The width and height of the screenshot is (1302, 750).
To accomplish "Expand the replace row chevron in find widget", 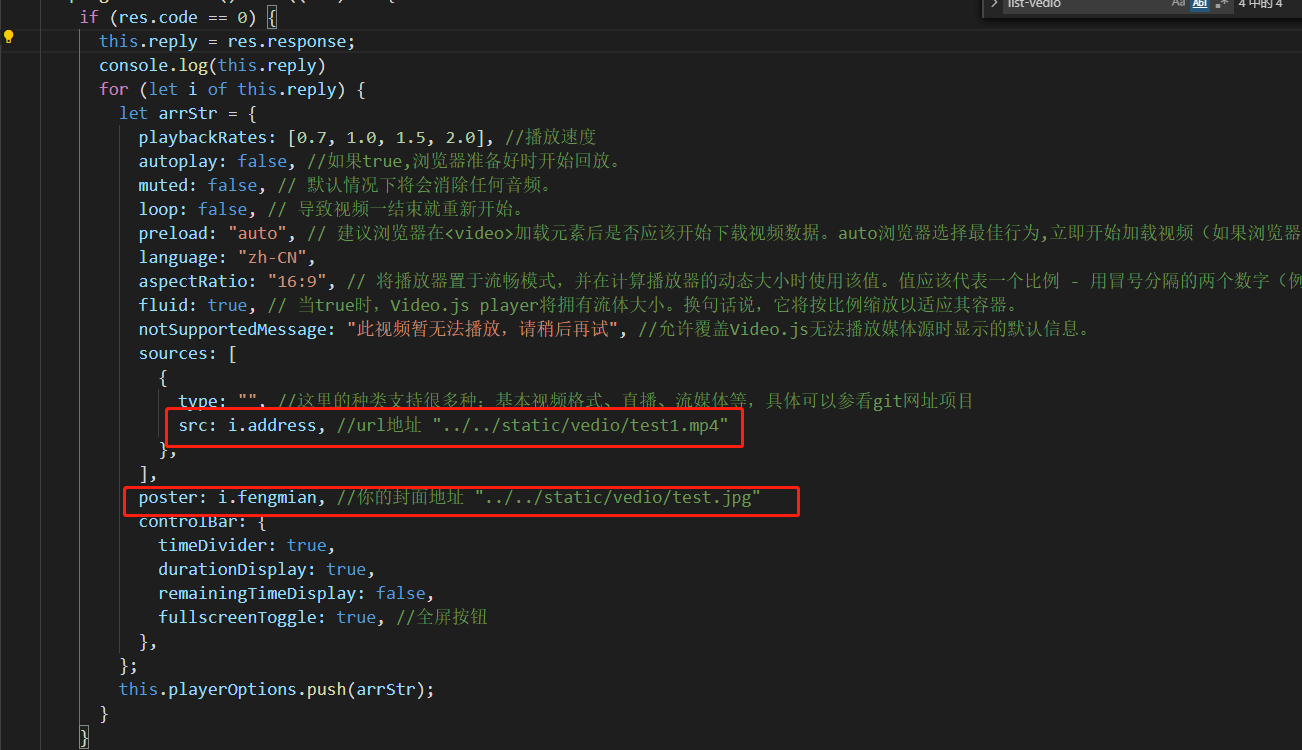I will tap(994, 4).
